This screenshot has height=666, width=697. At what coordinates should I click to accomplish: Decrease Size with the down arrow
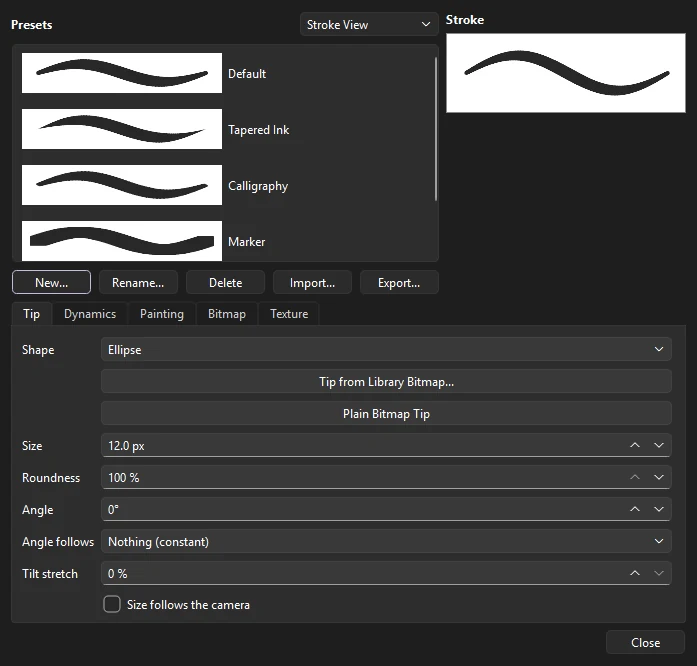(x=659, y=445)
